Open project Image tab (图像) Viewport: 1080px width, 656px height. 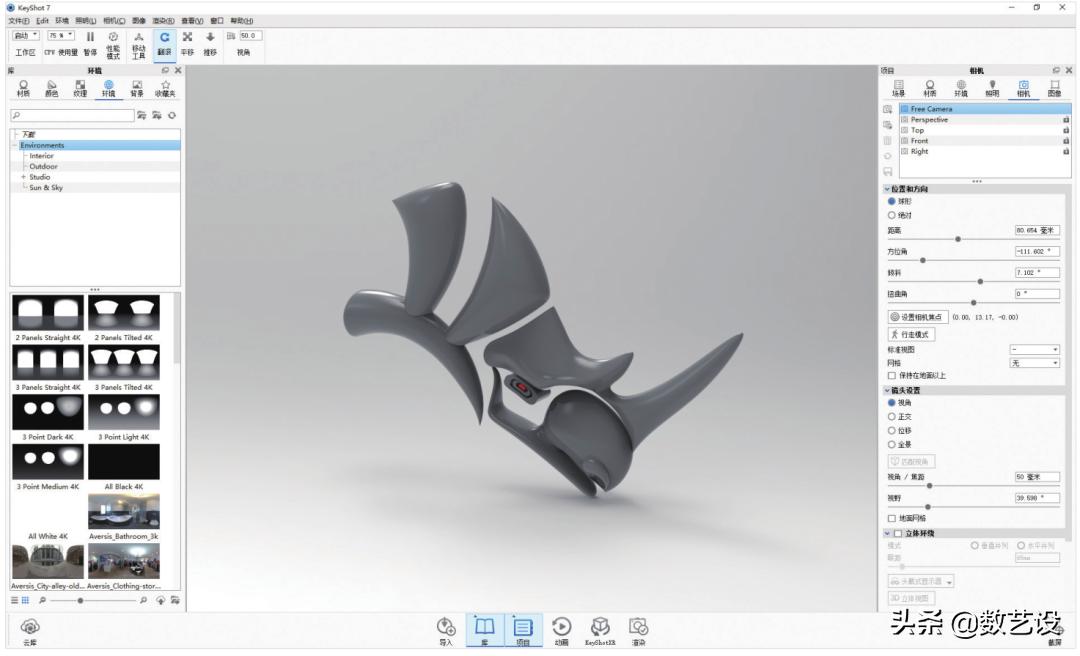point(1055,88)
